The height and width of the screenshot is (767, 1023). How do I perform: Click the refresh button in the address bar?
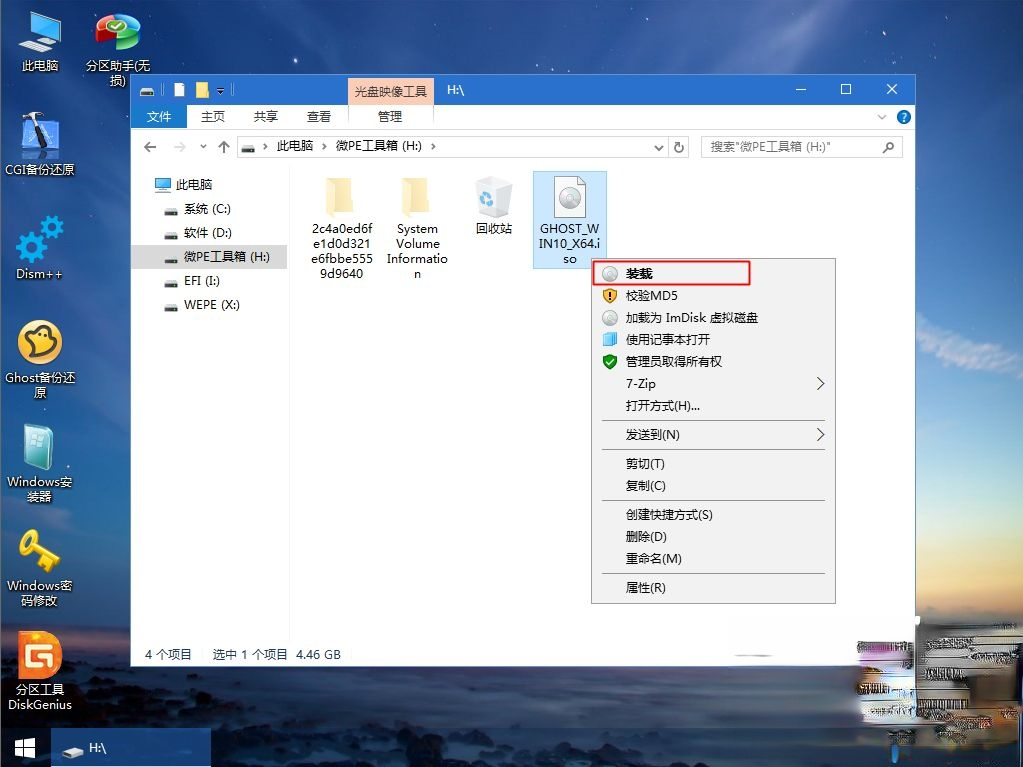coord(680,146)
